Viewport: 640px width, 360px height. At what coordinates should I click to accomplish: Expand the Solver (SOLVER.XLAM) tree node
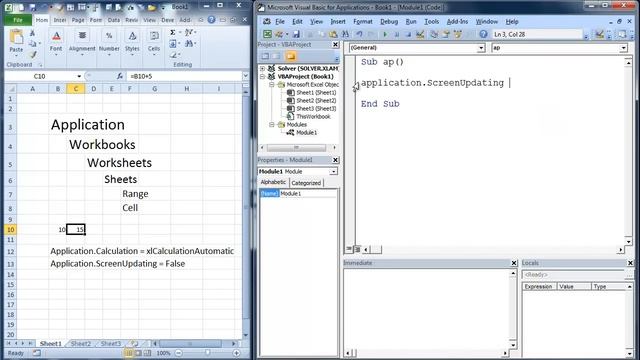pyautogui.click(x=263, y=69)
